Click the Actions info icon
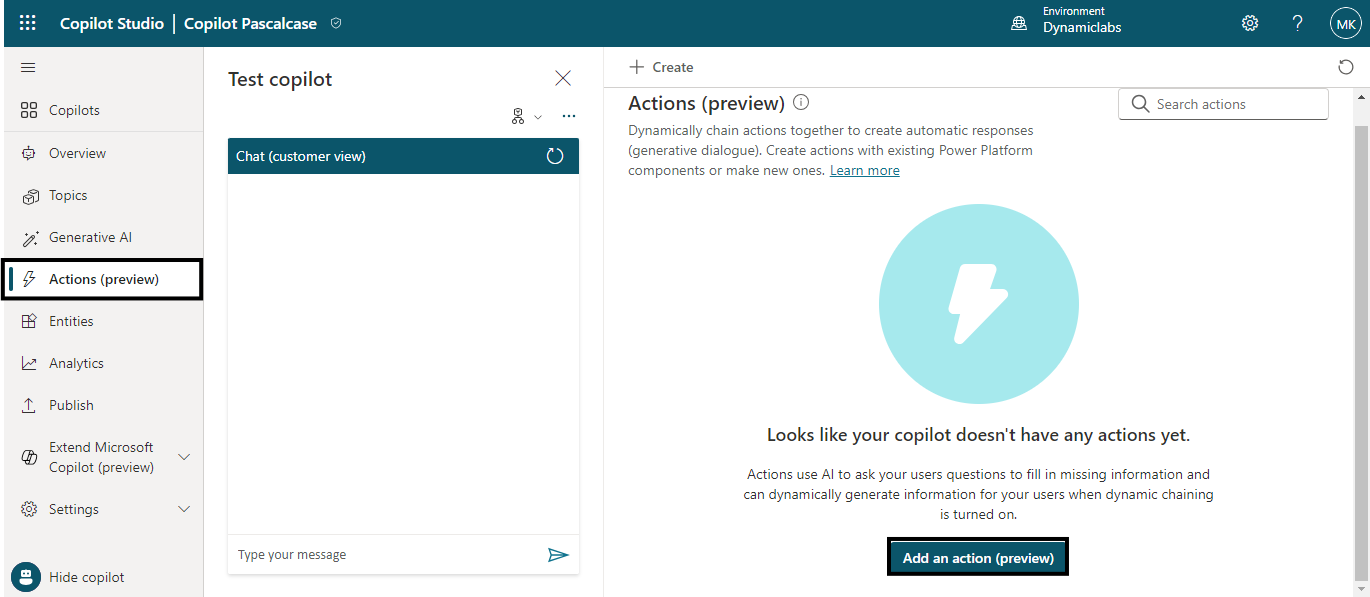Image resolution: width=1370 pixels, height=597 pixels. coord(800,103)
